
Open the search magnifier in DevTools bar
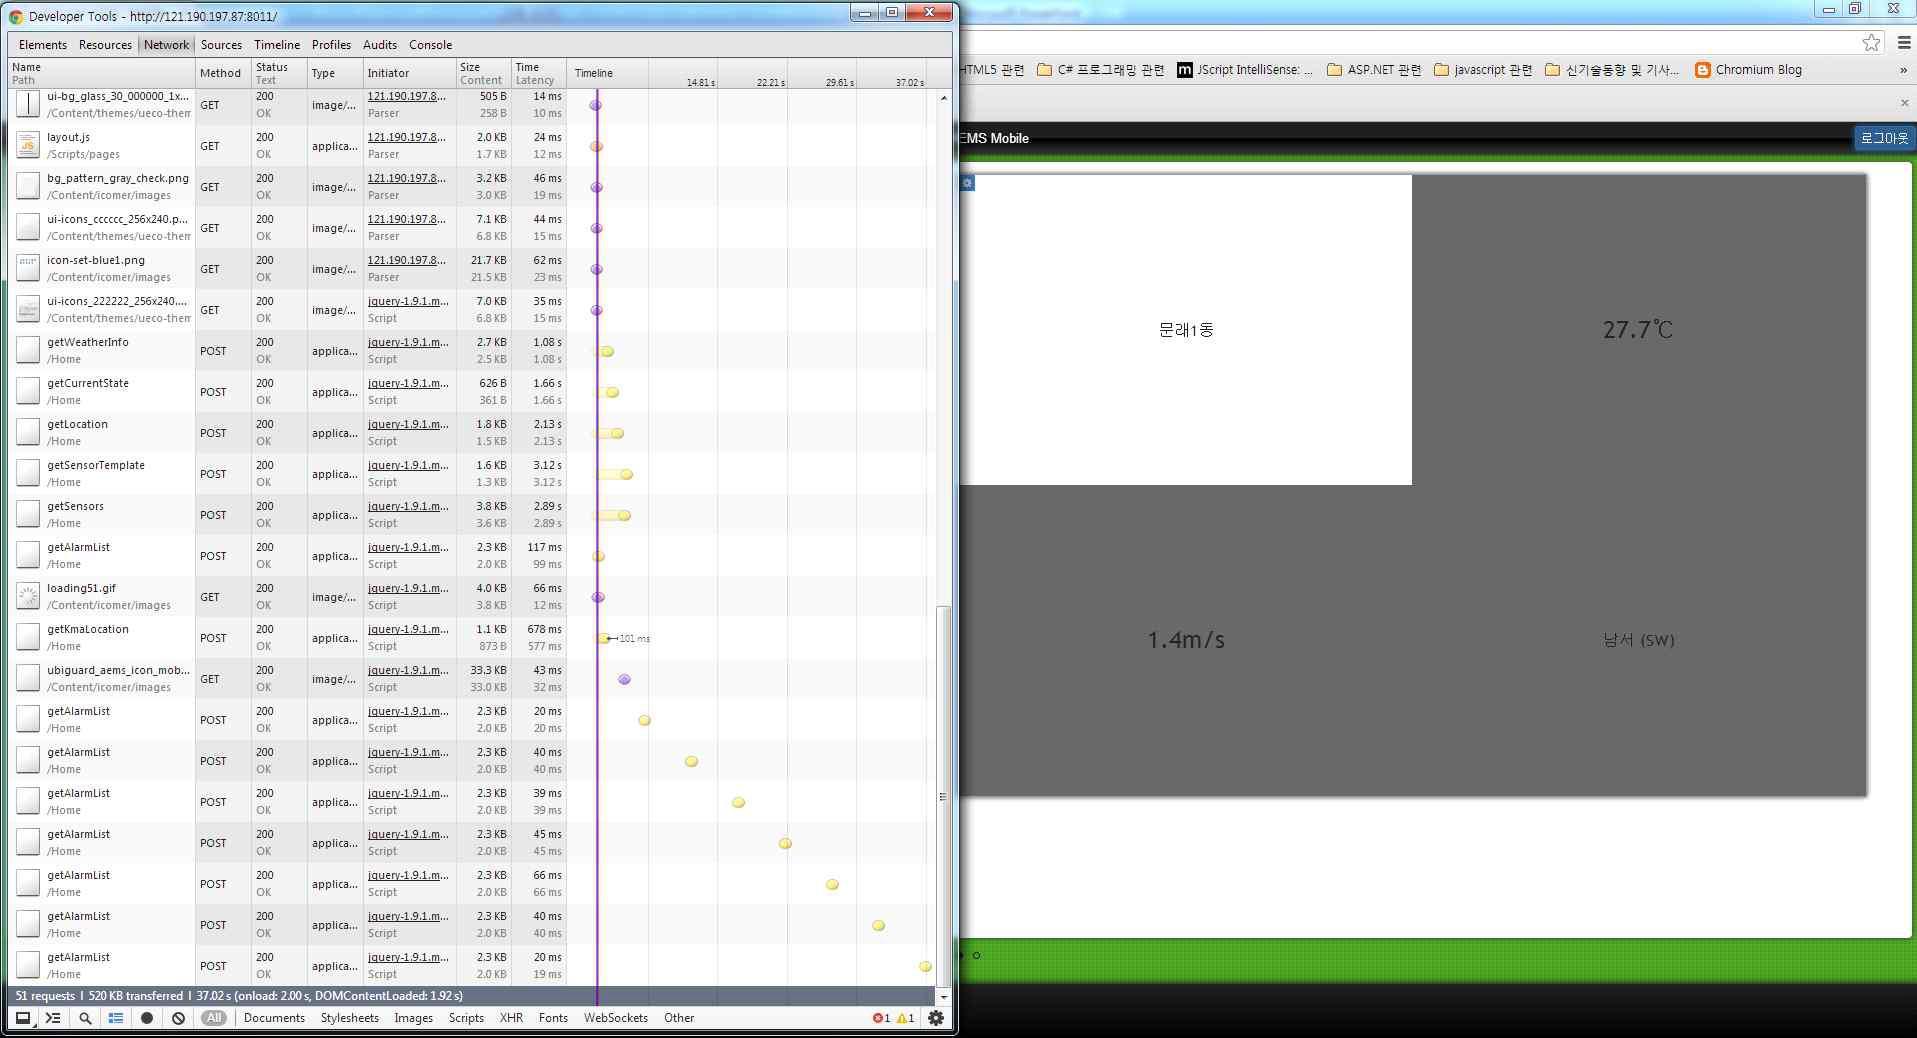(85, 1018)
